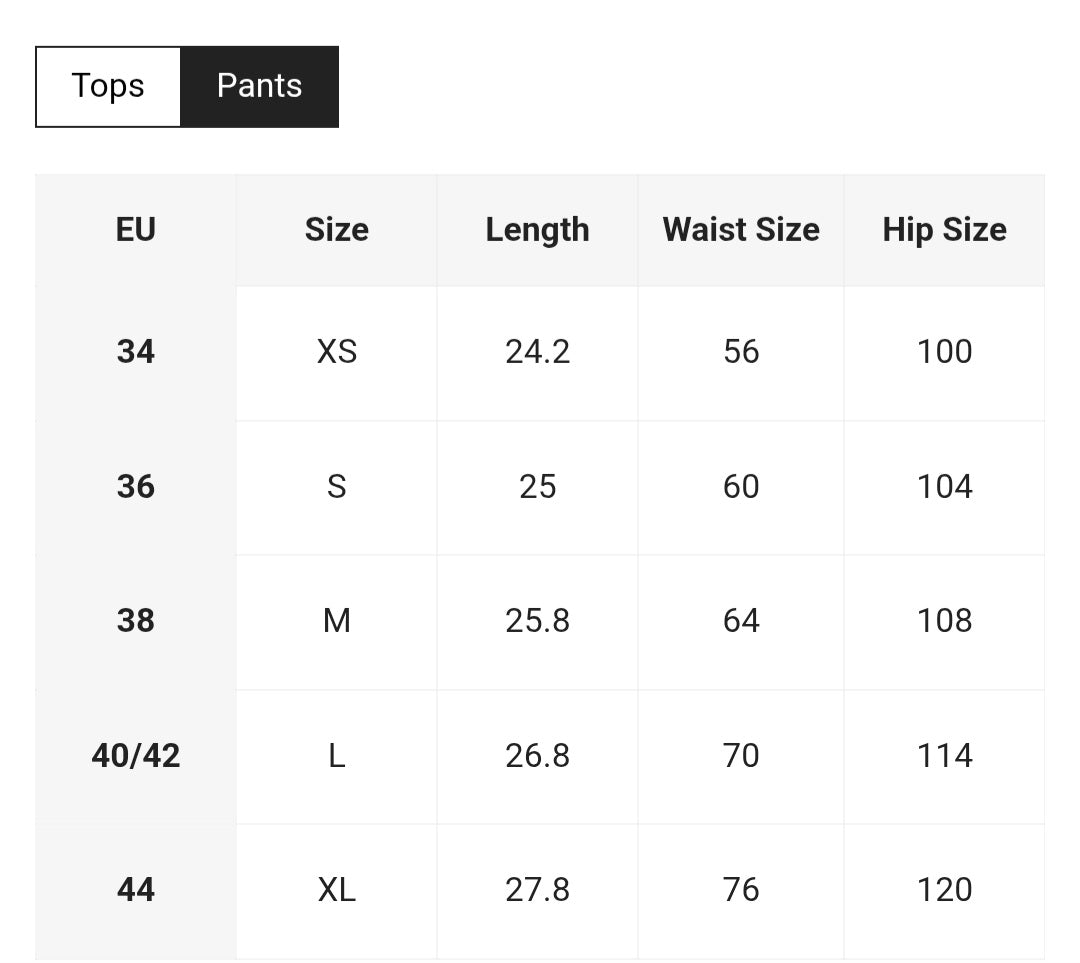Image resolution: width=1080 pixels, height=963 pixels.
Task: Click the XS size cell
Action: pyautogui.click(x=336, y=352)
